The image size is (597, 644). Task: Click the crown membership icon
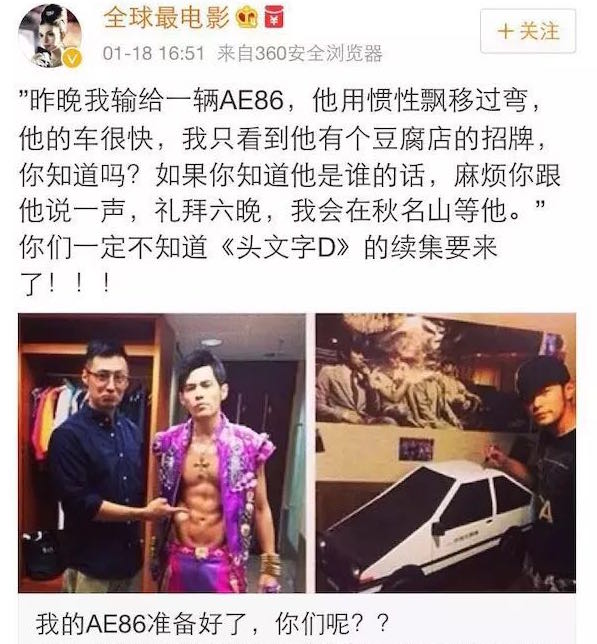click(247, 18)
